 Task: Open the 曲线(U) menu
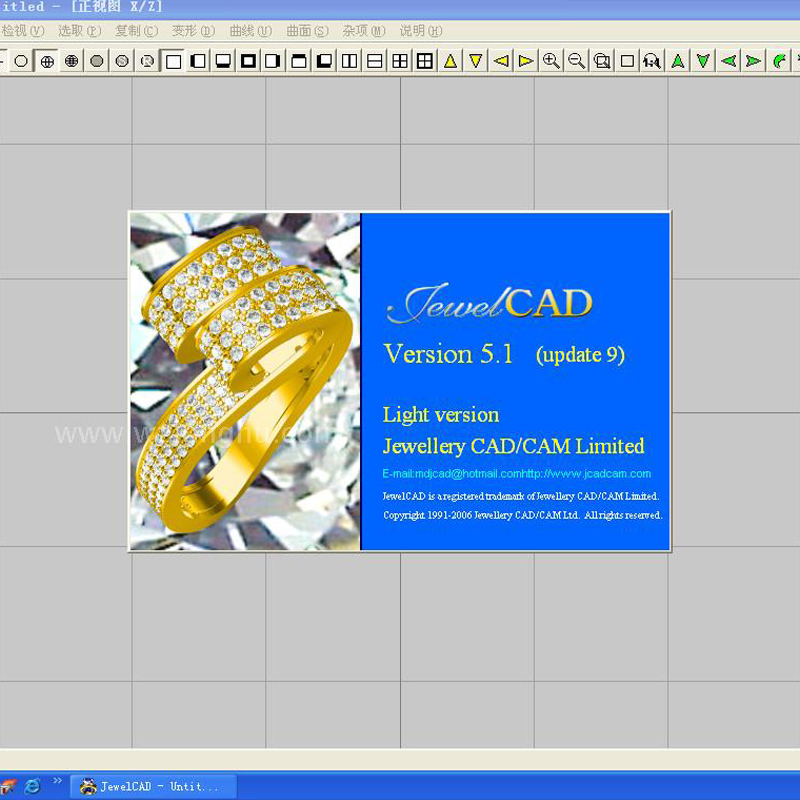click(x=251, y=31)
